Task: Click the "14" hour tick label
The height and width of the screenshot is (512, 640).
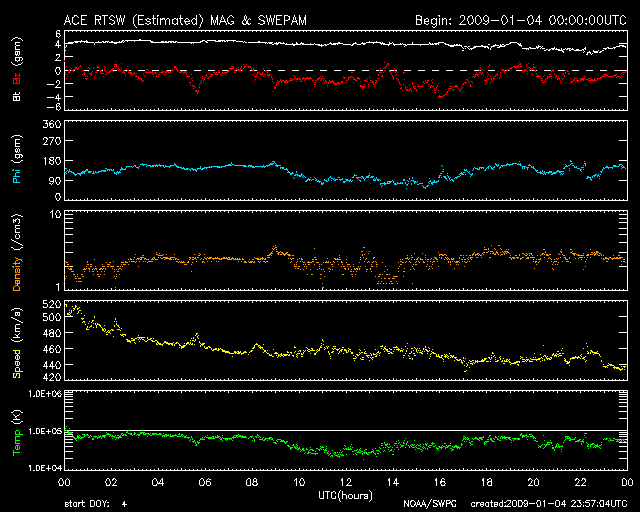Action: (x=393, y=483)
